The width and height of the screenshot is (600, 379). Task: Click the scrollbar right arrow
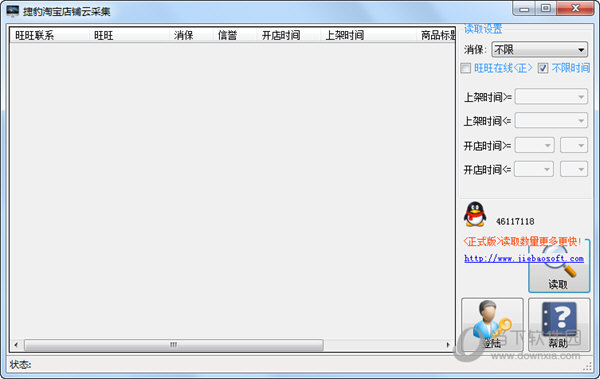448,345
